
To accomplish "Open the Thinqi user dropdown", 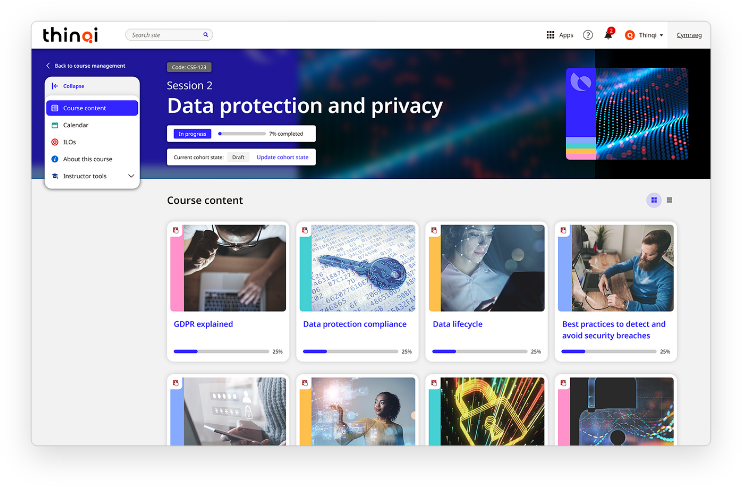I will pyautogui.click(x=644, y=35).
